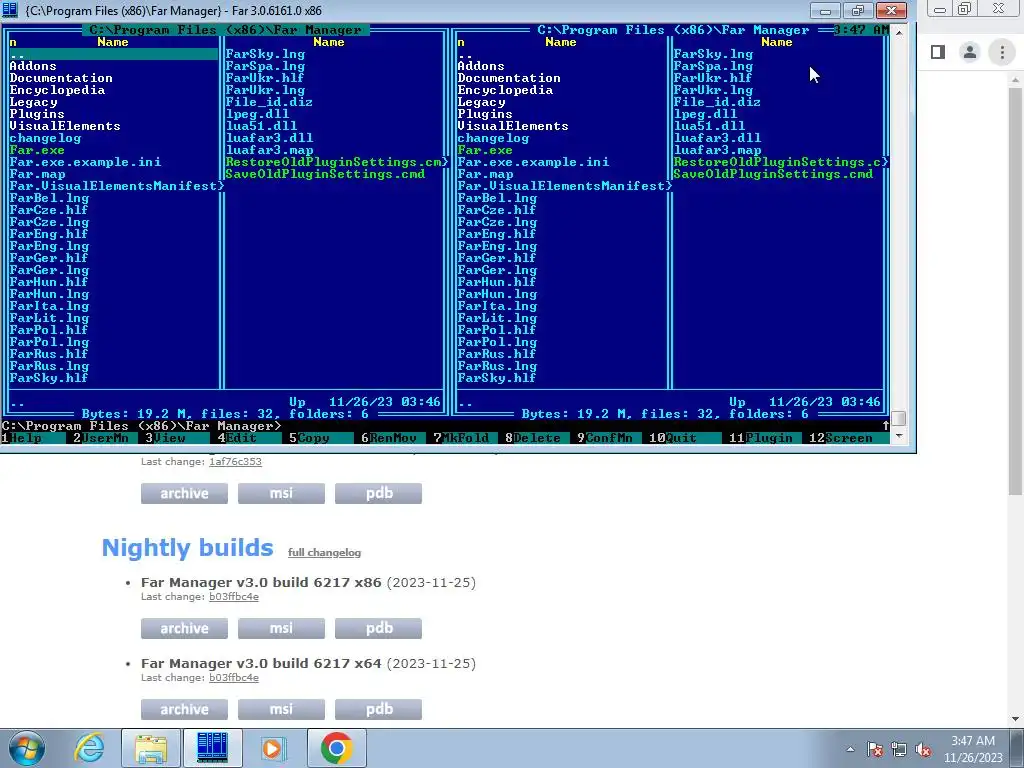The width and height of the screenshot is (1024, 768).
Task: Download archive above Nightly builds heading
Action: click(x=184, y=494)
